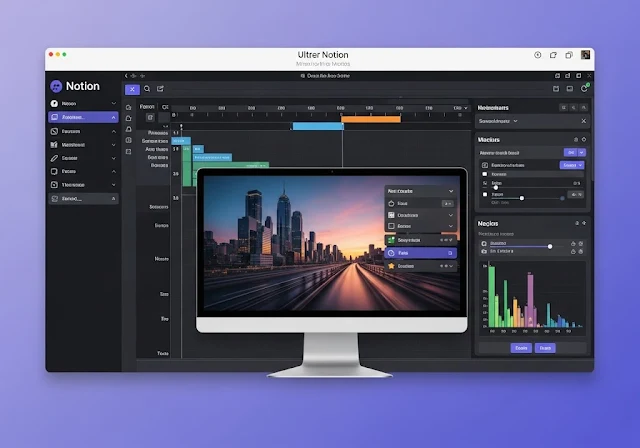The width and height of the screenshot is (640, 448).
Task: Click the speech bubble icon in the left sidebar
Action: tap(54, 171)
